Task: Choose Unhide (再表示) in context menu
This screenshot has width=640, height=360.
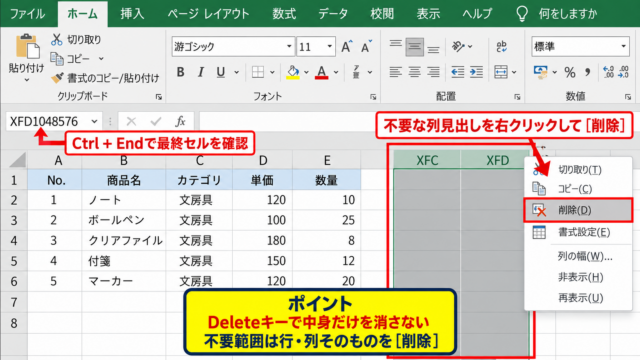Action: [x=578, y=298]
